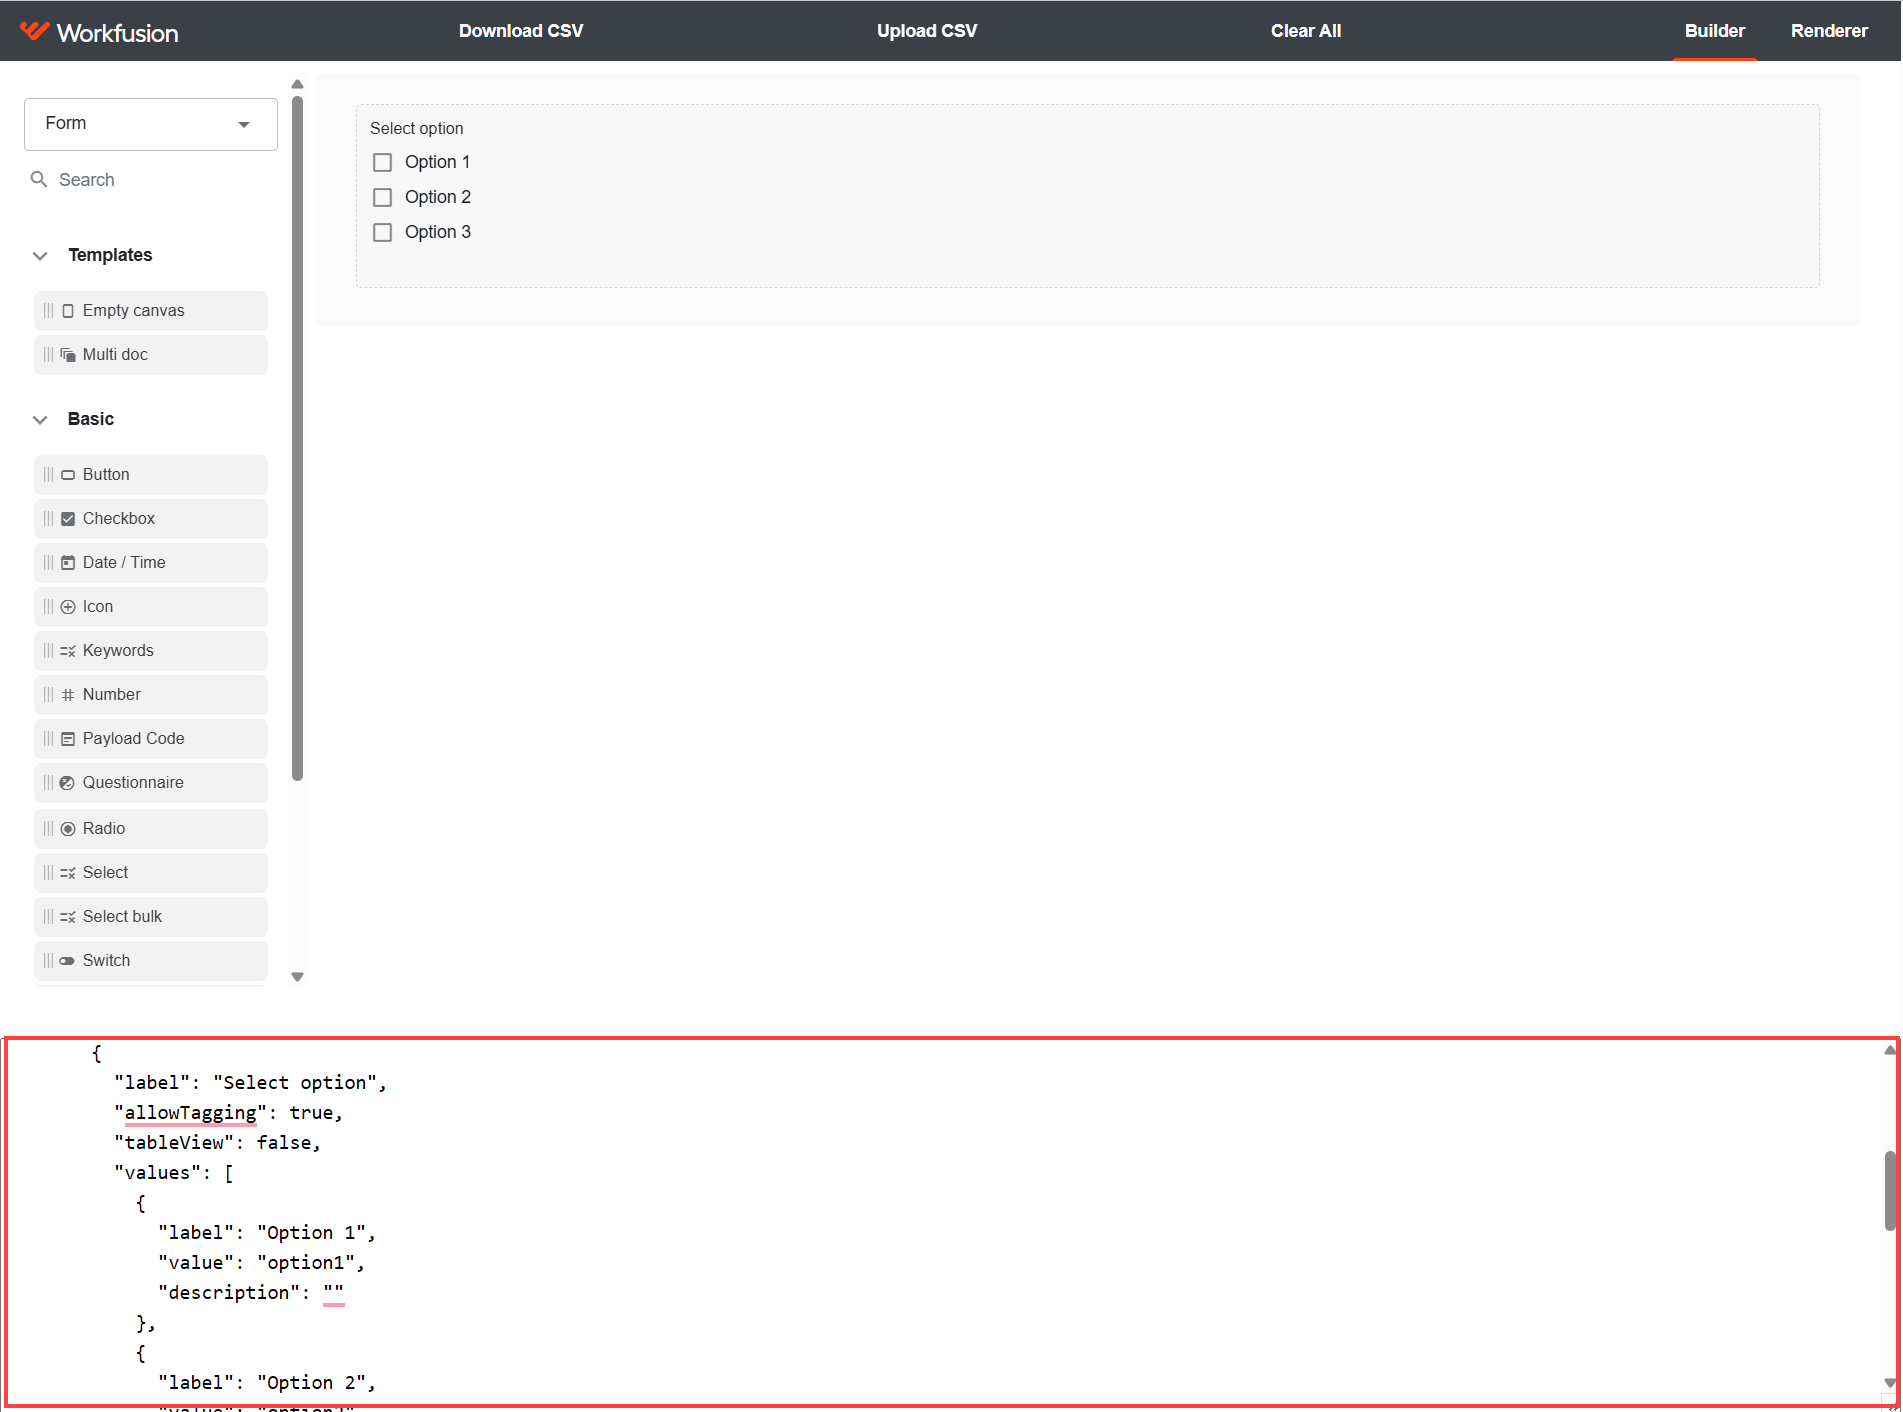Check the Option 1 checkbox
The height and width of the screenshot is (1412, 1903).
(x=382, y=162)
